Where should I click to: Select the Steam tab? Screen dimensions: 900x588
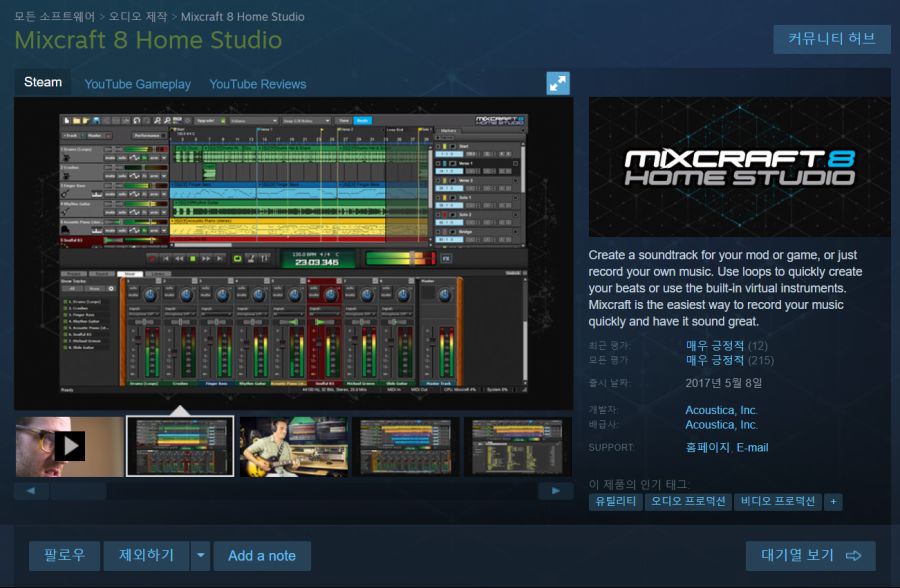(43, 83)
